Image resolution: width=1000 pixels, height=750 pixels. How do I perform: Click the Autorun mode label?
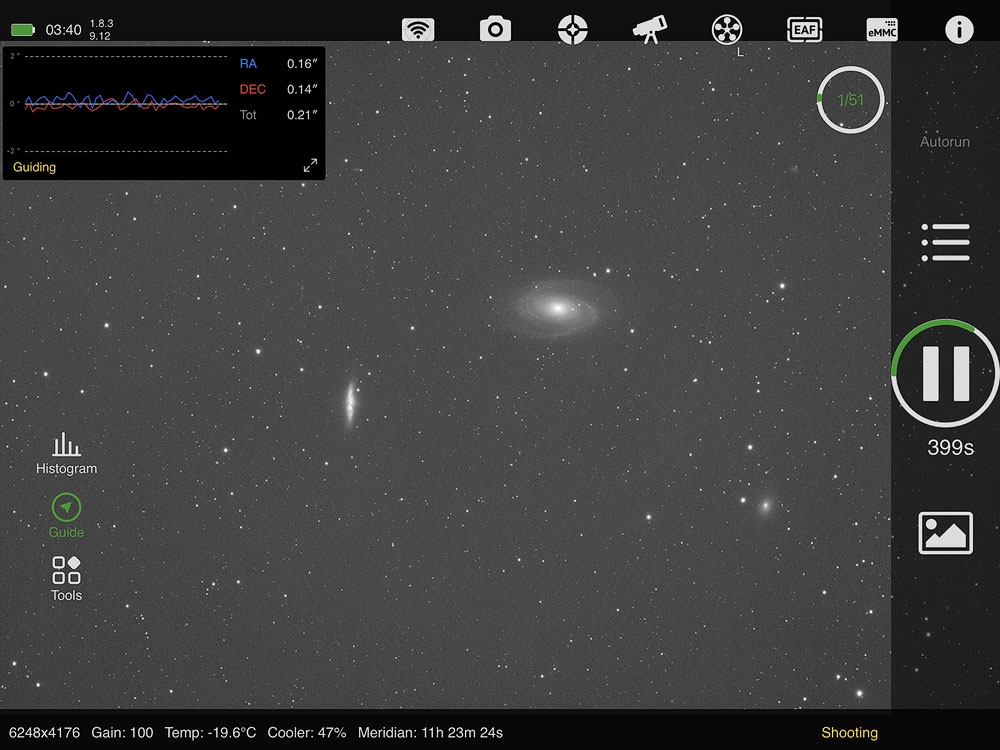pos(945,142)
